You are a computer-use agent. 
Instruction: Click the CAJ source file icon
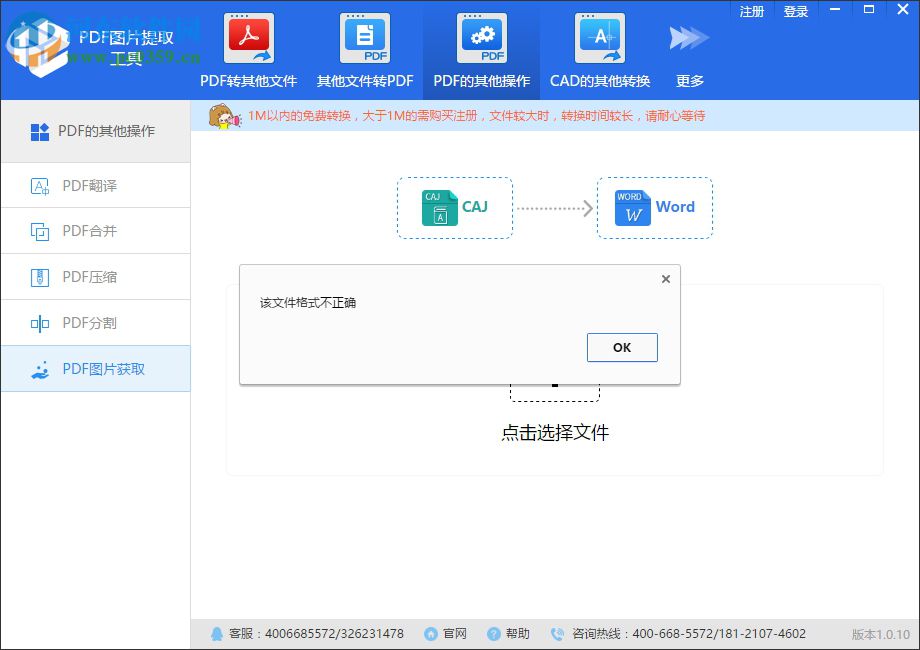pos(438,208)
